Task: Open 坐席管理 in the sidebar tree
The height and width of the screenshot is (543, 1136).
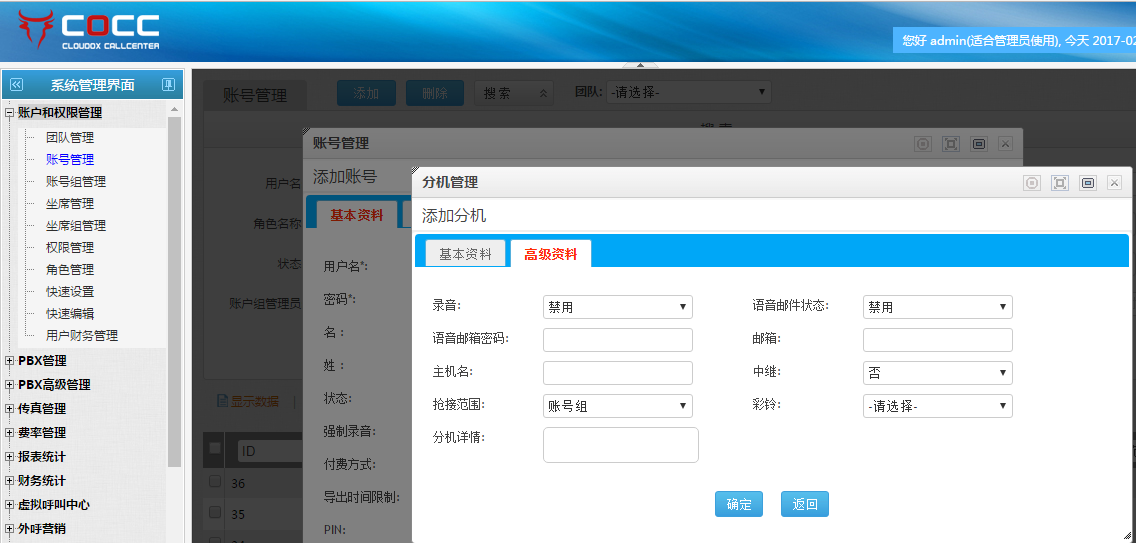Action: [70, 204]
